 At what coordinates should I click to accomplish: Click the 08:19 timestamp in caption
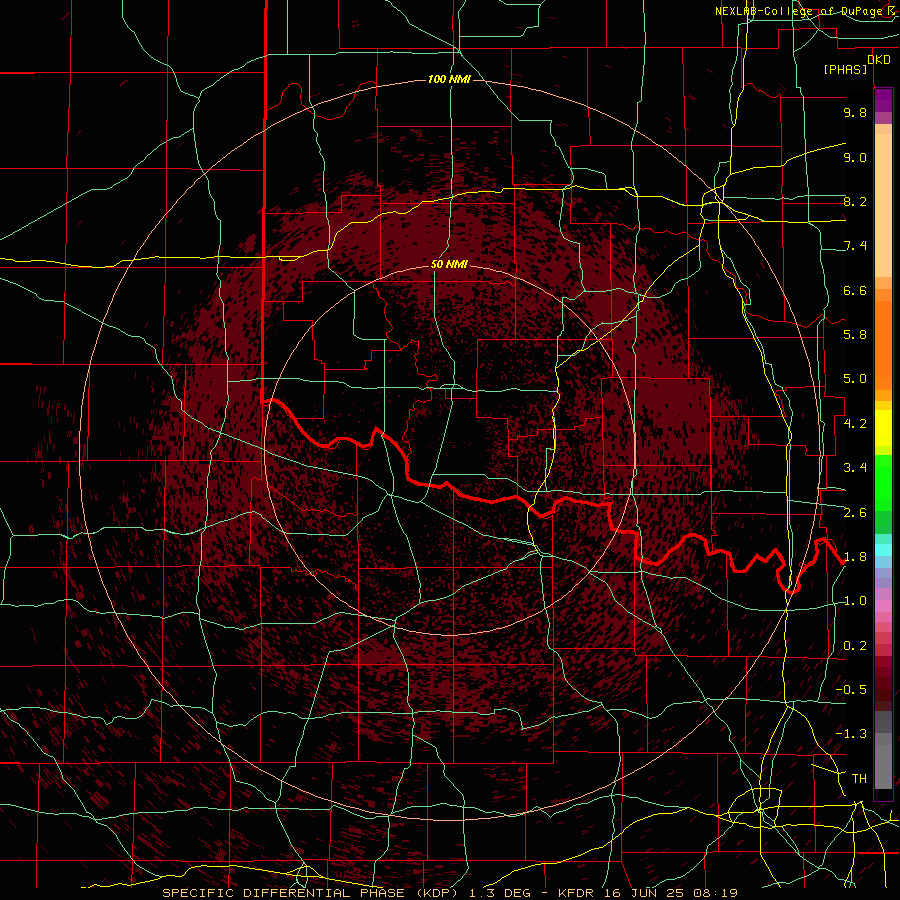(x=715, y=893)
